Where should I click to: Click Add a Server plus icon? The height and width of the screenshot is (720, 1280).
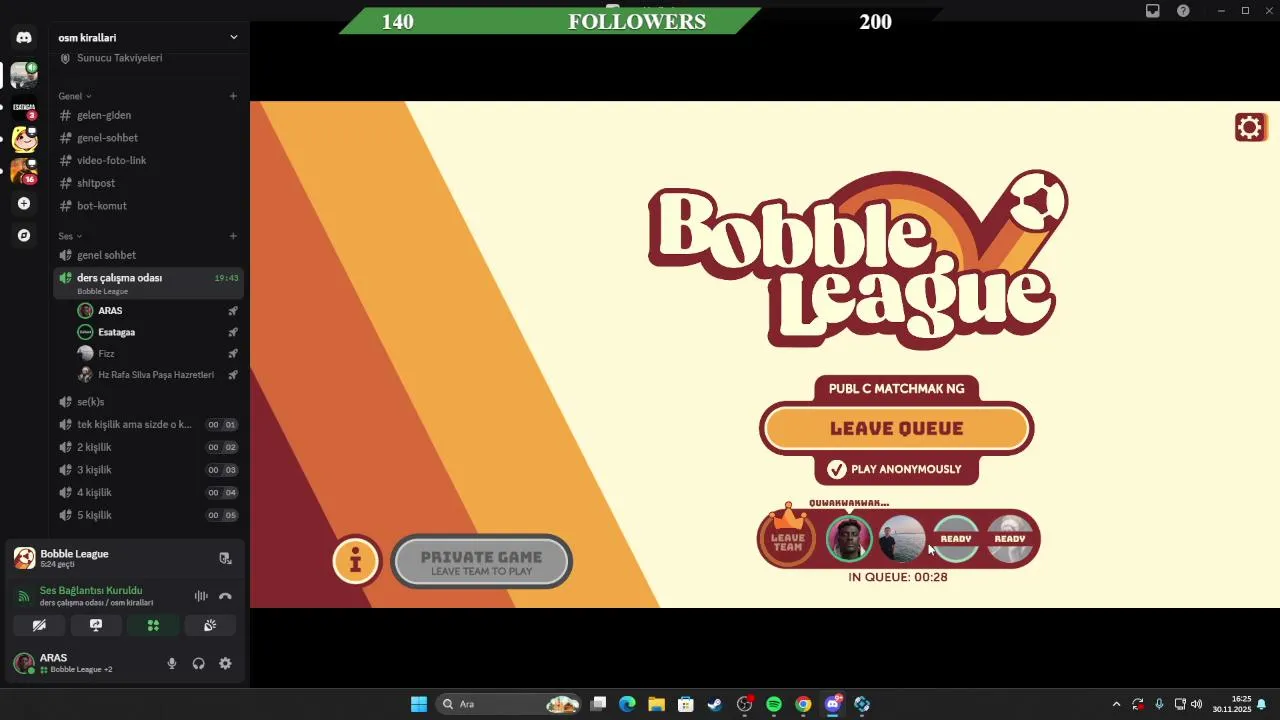coord(24,203)
